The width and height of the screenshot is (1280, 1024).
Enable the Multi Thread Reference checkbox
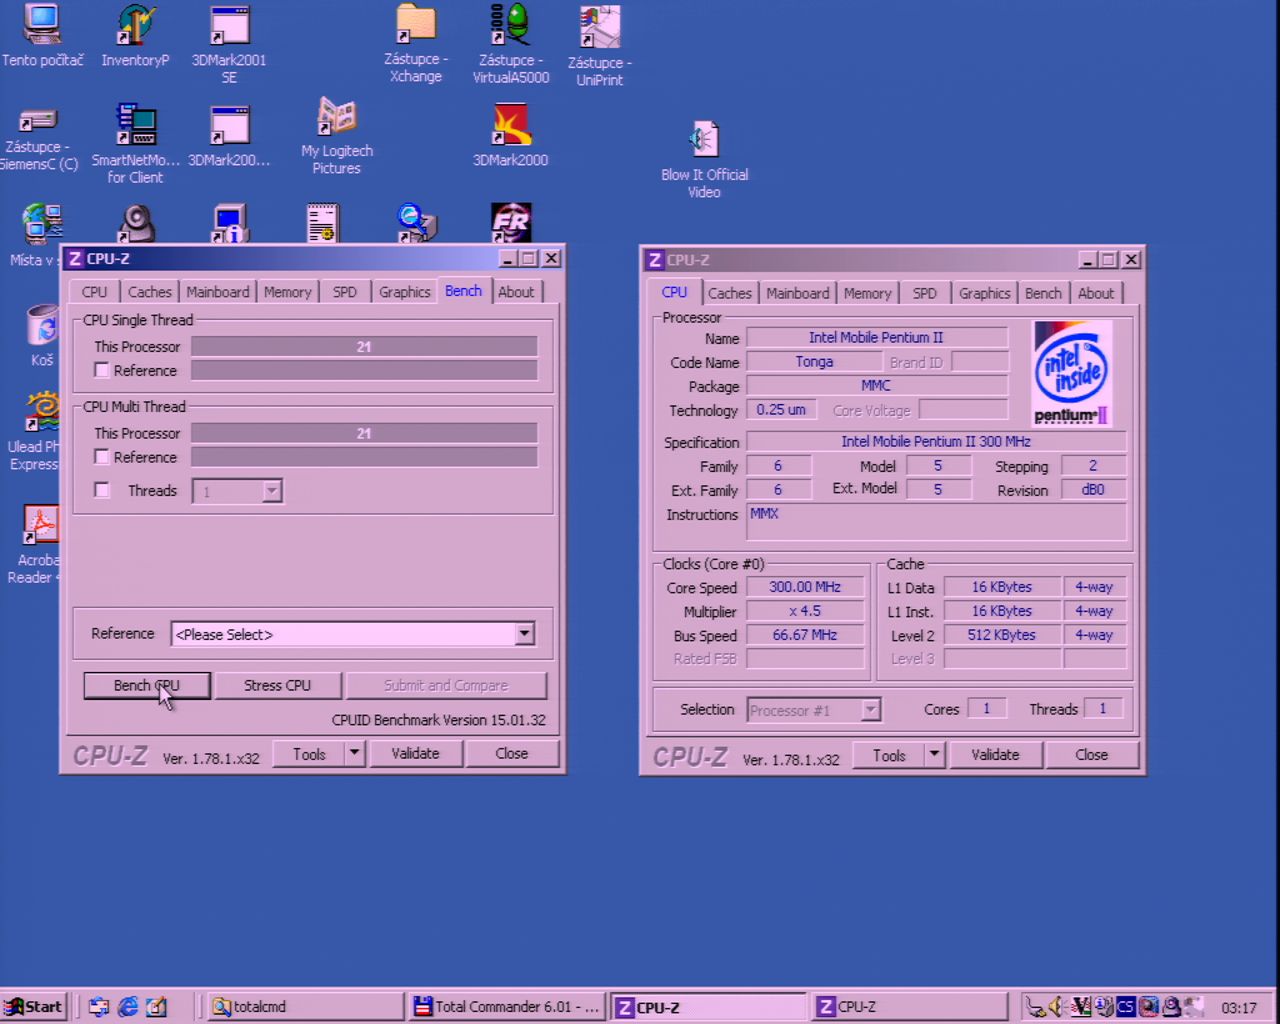pyautogui.click(x=102, y=457)
